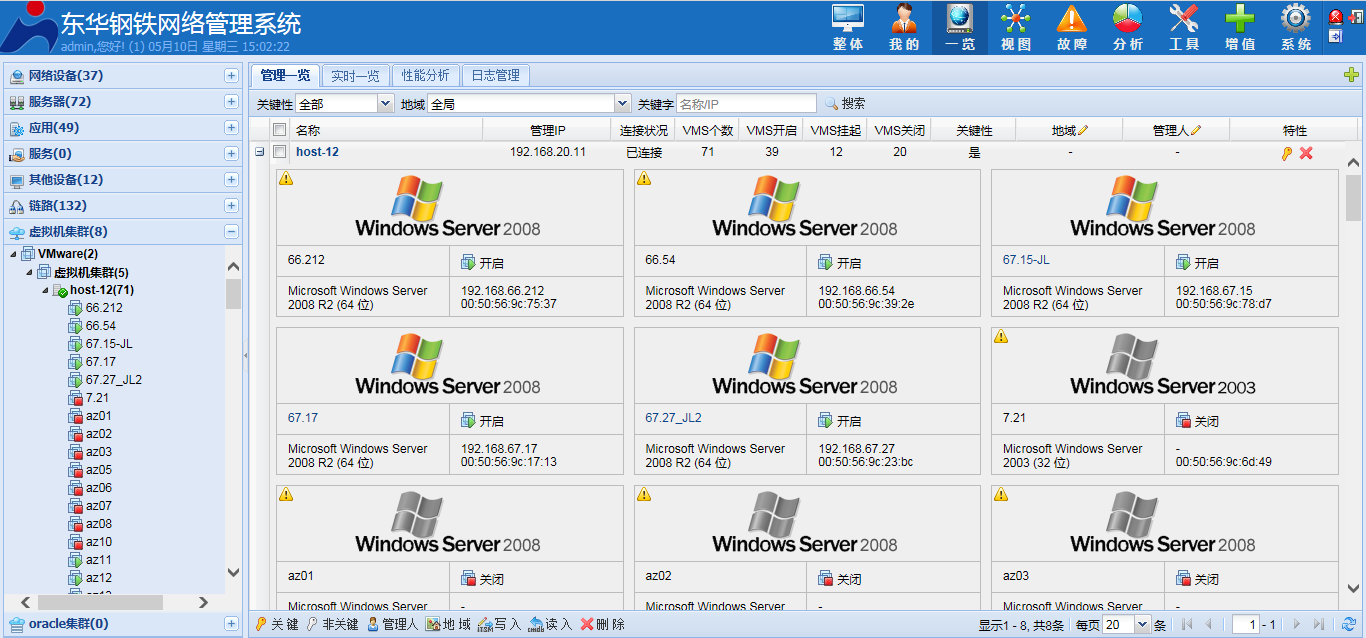This screenshot has width=1366, height=638.
Task: Click the warning icon on the 66.212 card
Action: point(286,178)
